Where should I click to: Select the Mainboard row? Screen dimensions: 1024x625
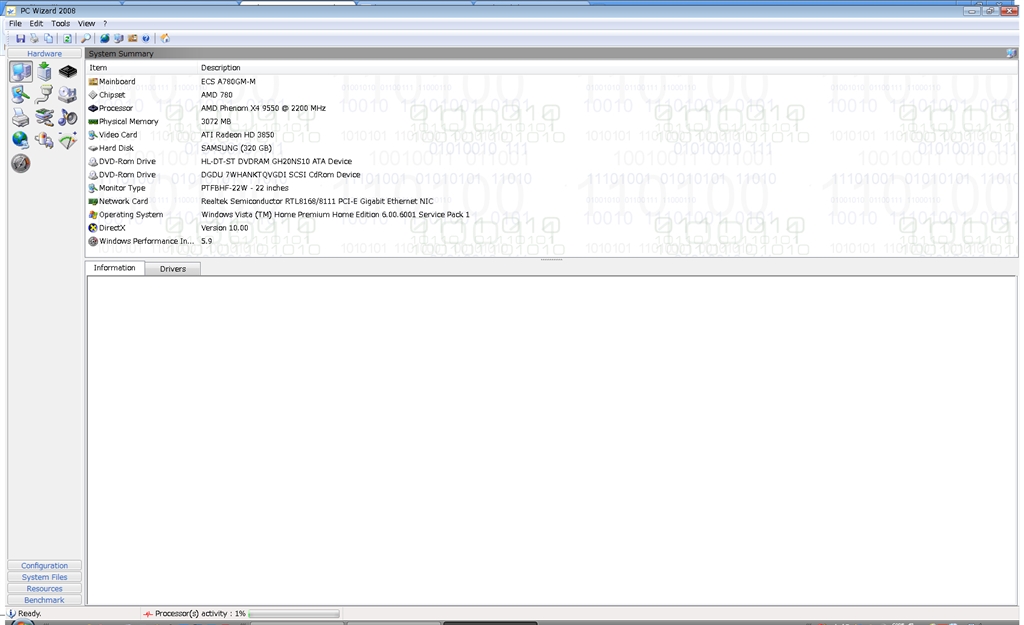coord(552,82)
